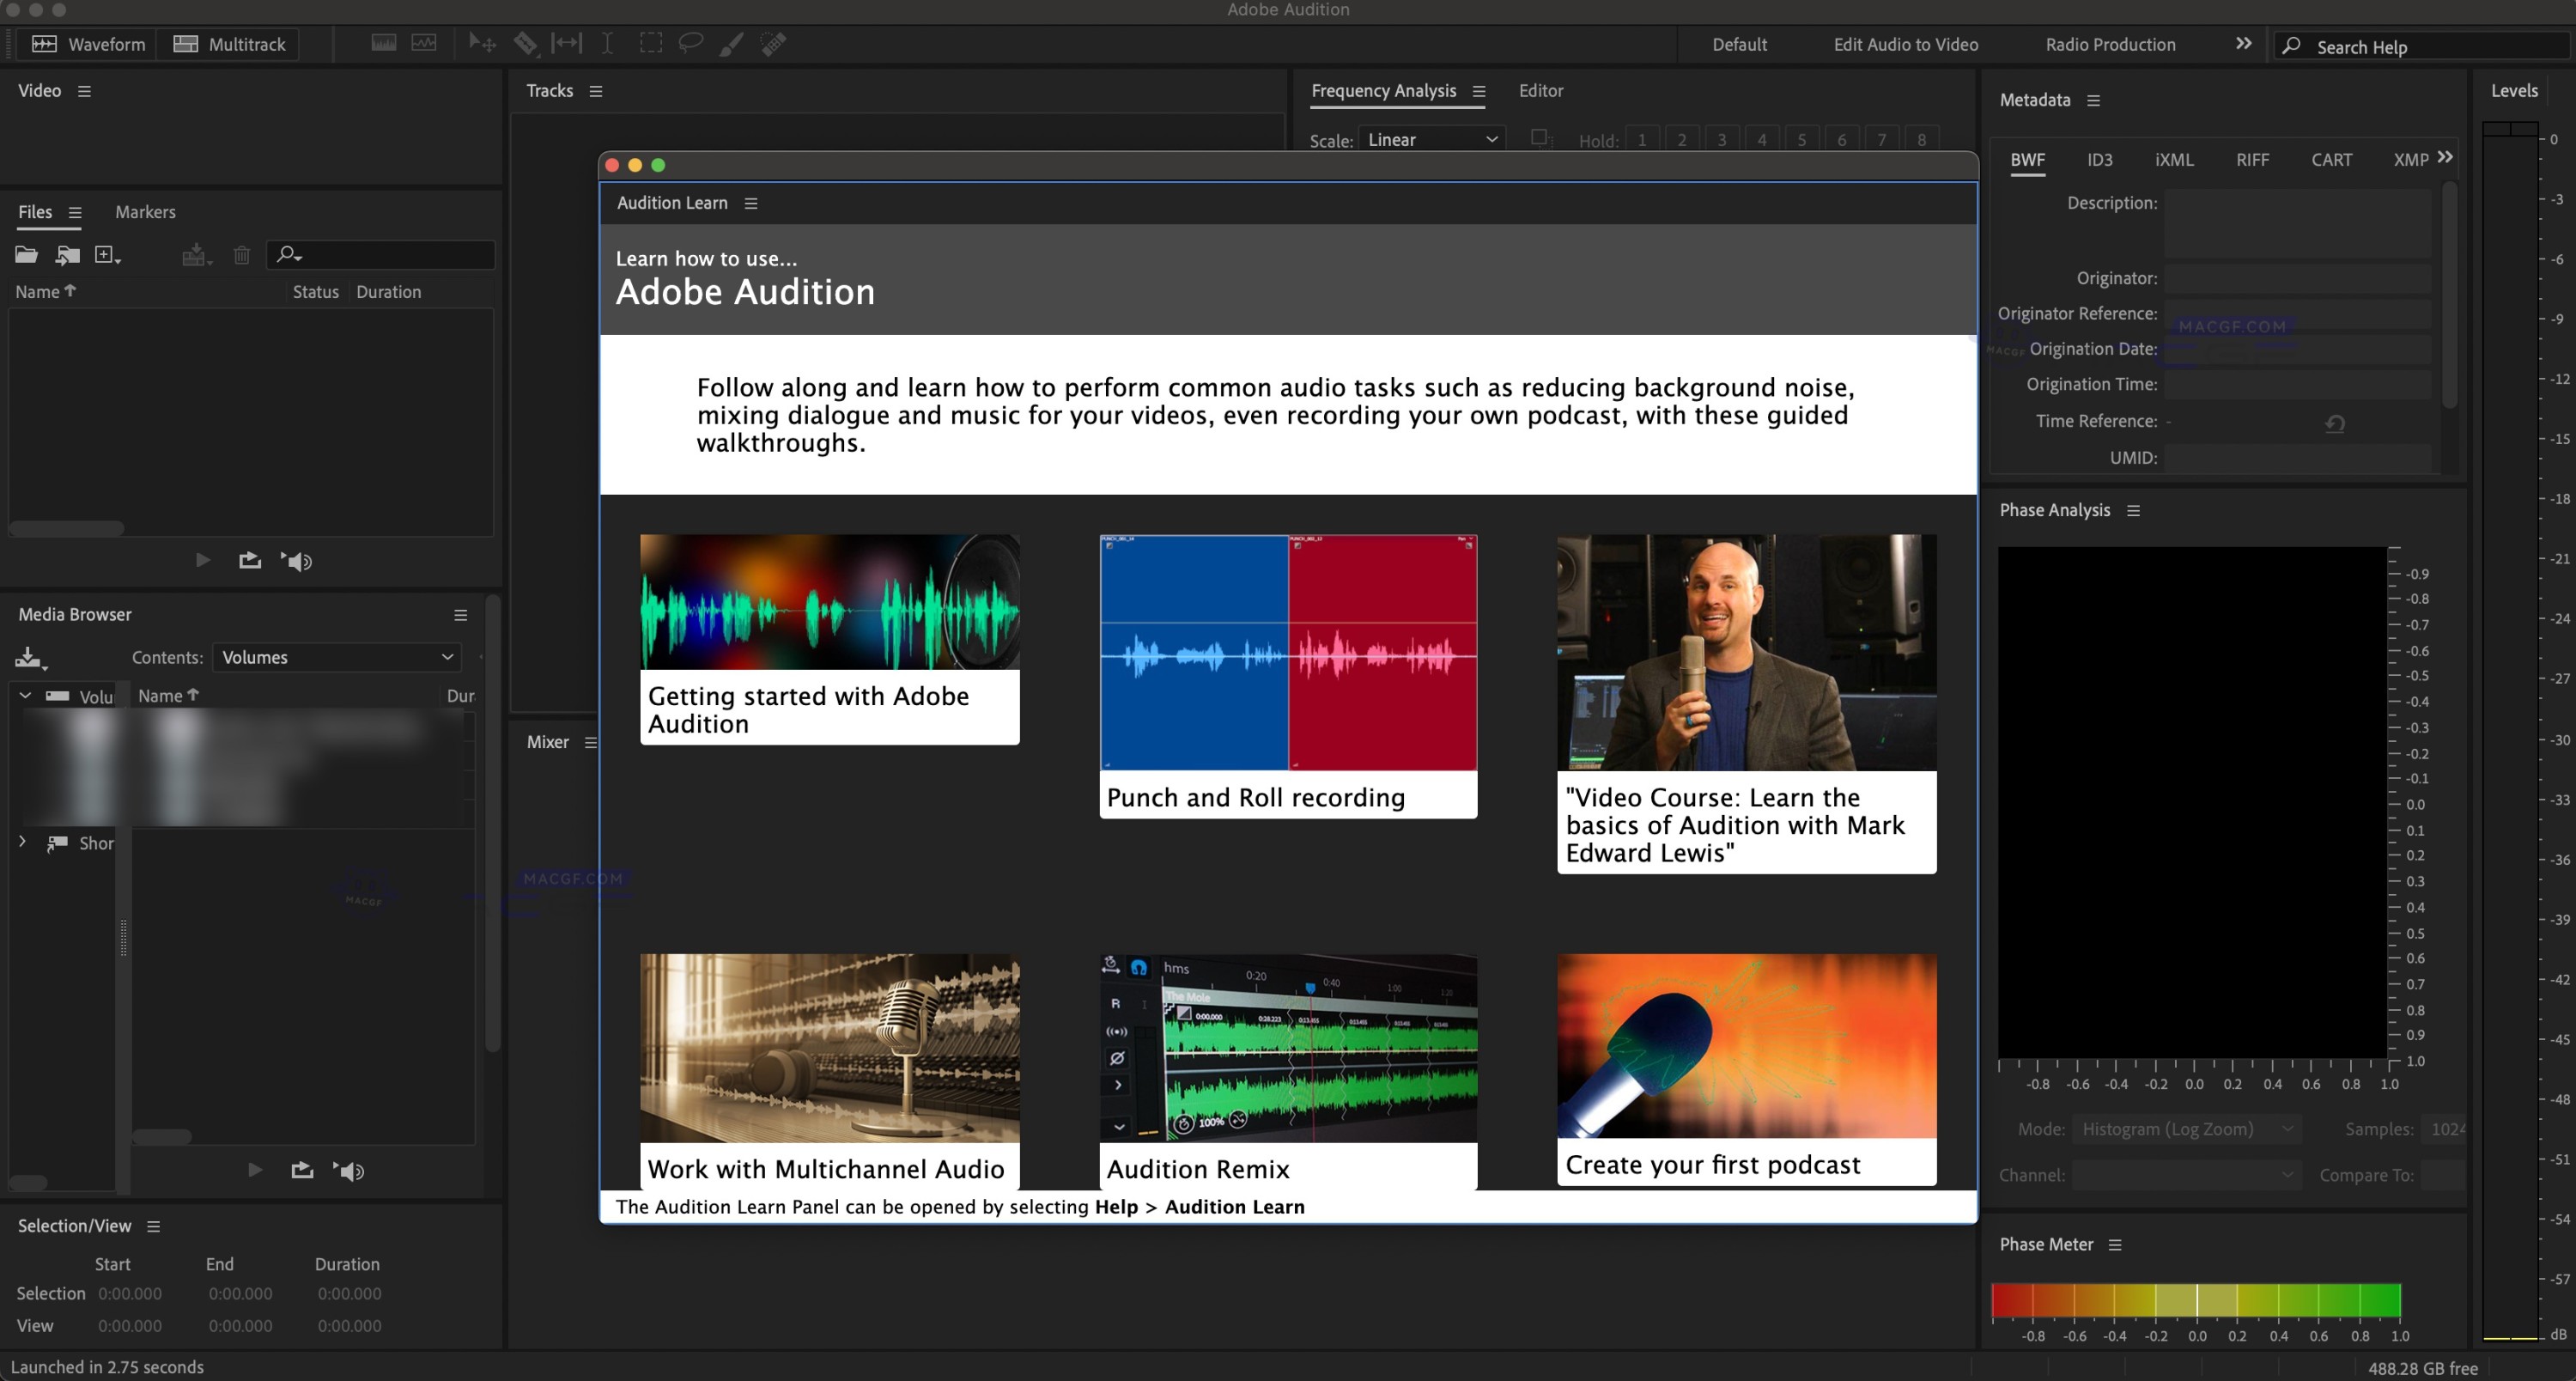
Task: Open the Editor panel tab
Action: (1540, 91)
